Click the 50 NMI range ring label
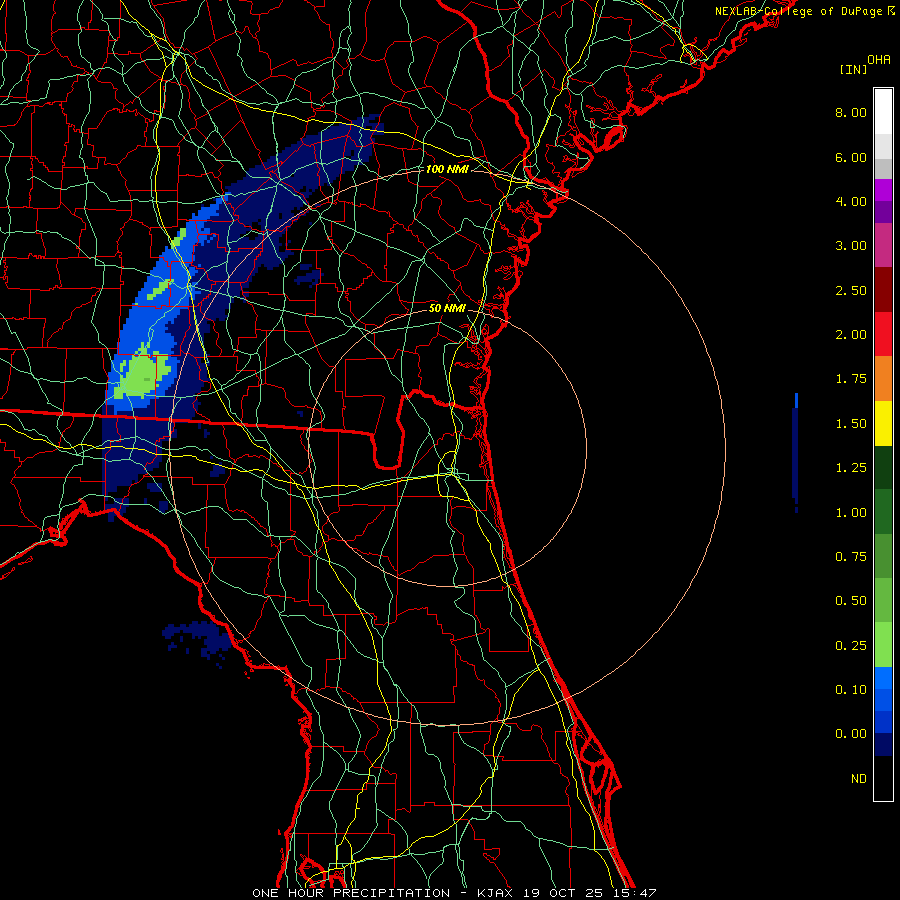The height and width of the screenshot is (900, 900). pos(447,308)
